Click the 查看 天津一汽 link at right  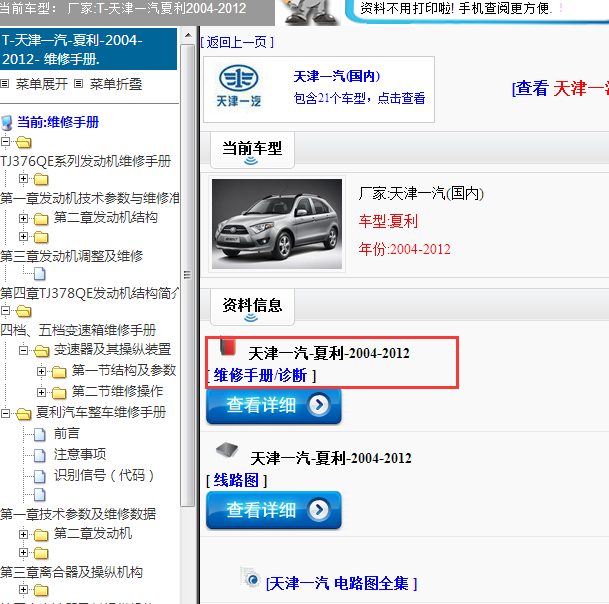560,89
